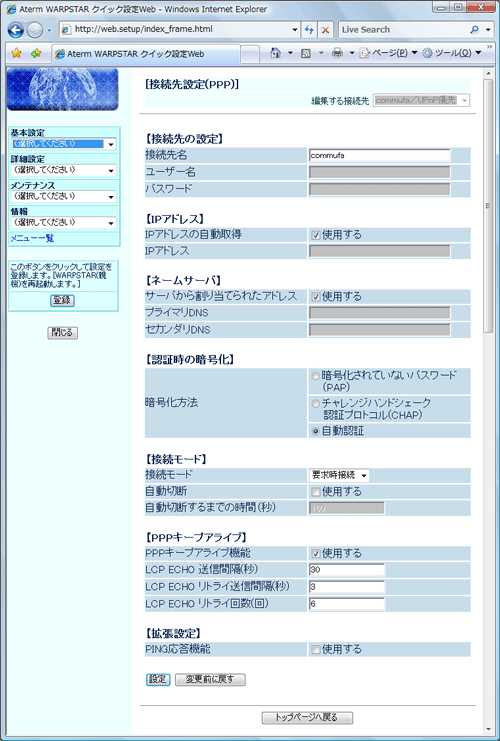Click the browser Back arrow button
The height and width of the screenshot is (741, 500).
pos(16,30)
